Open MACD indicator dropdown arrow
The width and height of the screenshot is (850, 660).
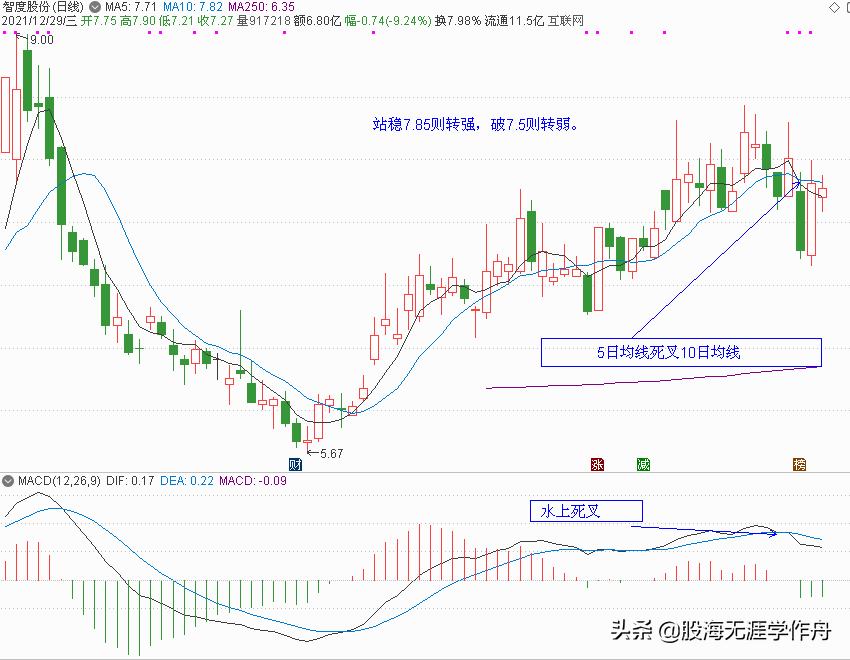(x=8, y=481)
